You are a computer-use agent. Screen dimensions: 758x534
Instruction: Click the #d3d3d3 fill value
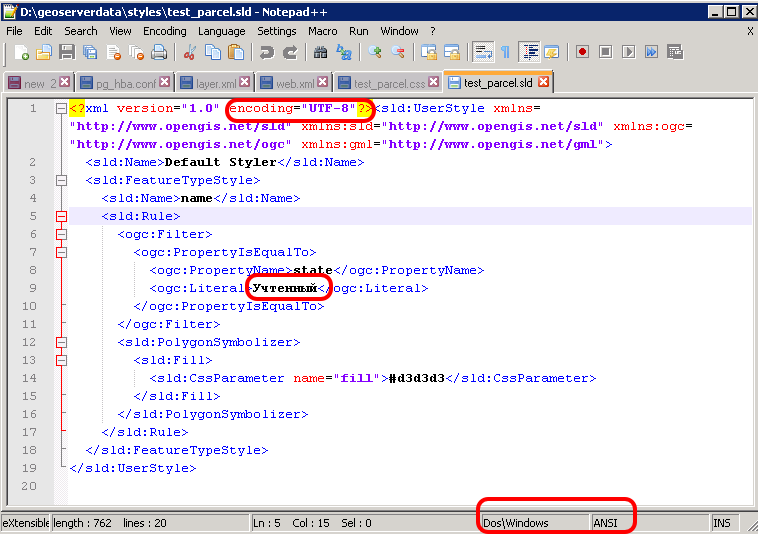pyautogui.click(x=417, y=378)
